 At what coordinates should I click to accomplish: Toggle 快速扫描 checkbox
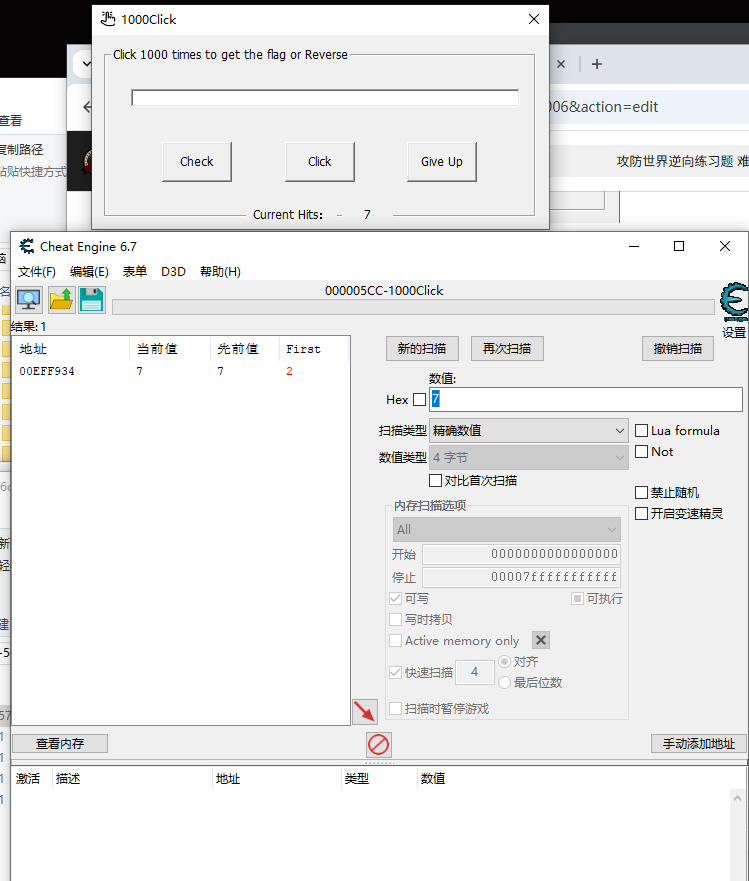click(396, 672)
